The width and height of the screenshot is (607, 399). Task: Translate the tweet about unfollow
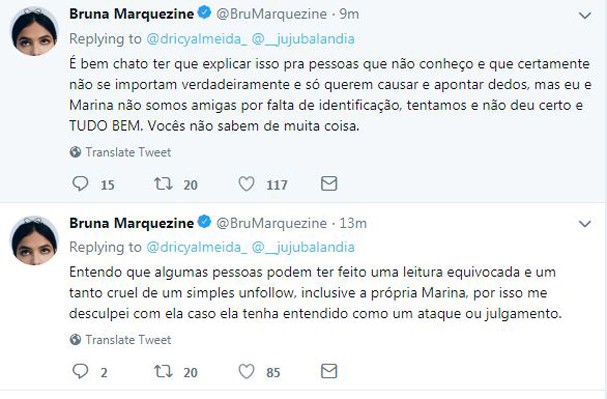point(120,340)
